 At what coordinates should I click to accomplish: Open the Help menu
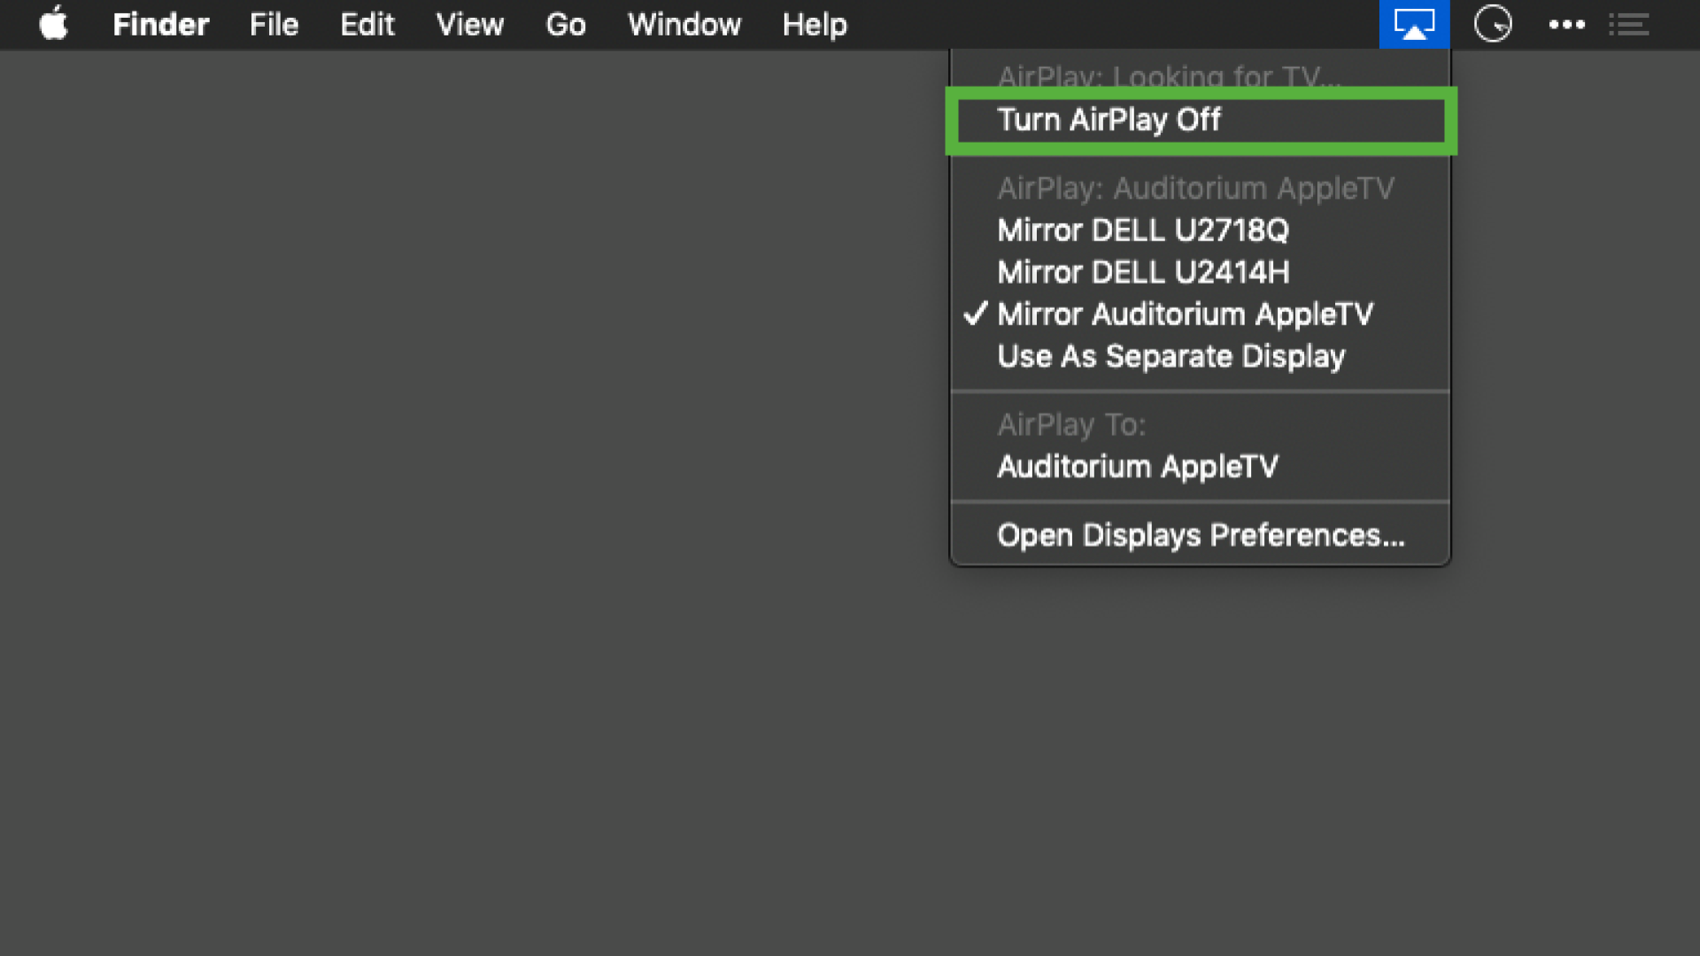814,24
